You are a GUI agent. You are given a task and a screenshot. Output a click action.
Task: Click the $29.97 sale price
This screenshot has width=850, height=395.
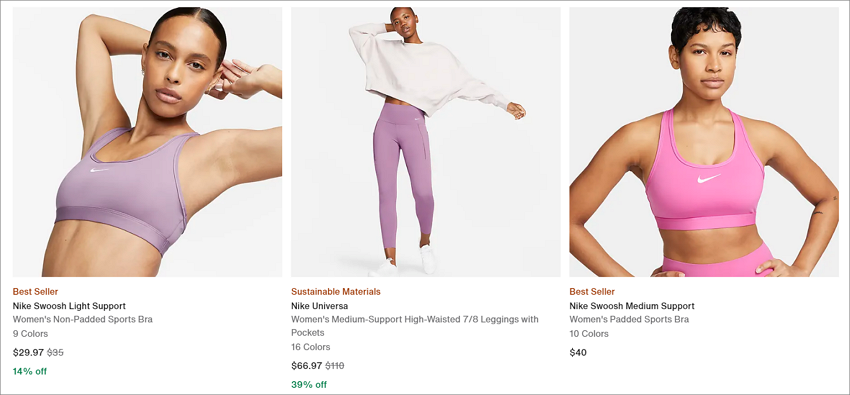(x=28, y=353)
